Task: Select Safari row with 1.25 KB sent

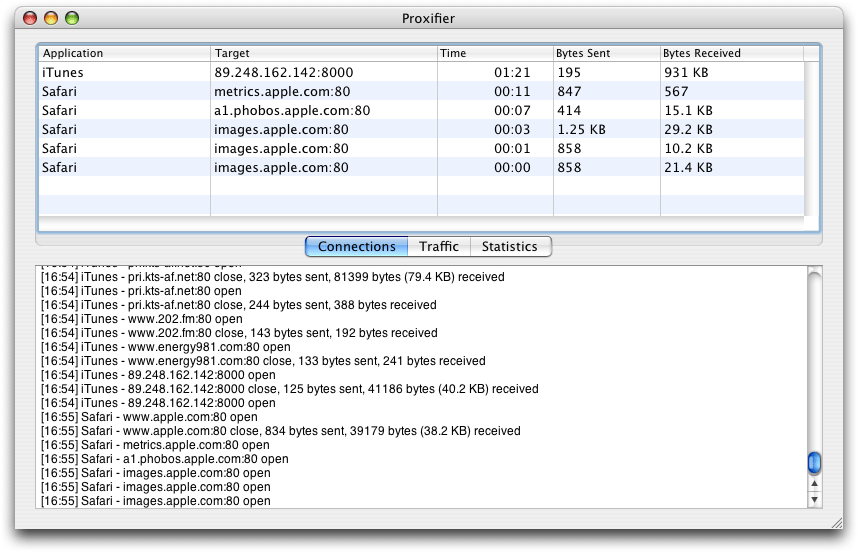Action: point(420,129)
